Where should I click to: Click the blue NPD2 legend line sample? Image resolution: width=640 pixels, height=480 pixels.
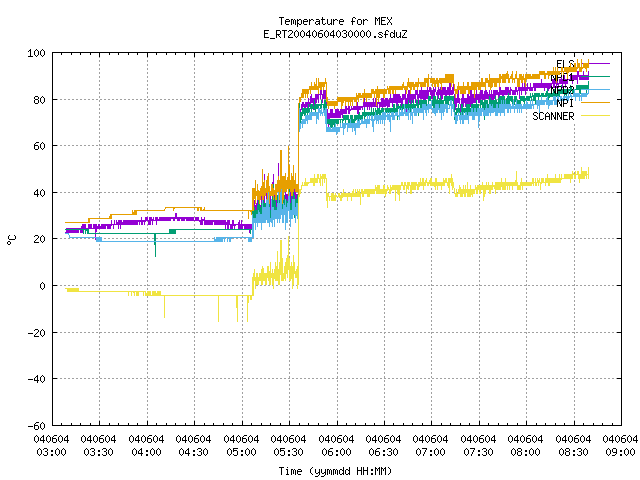pos(596,90)
